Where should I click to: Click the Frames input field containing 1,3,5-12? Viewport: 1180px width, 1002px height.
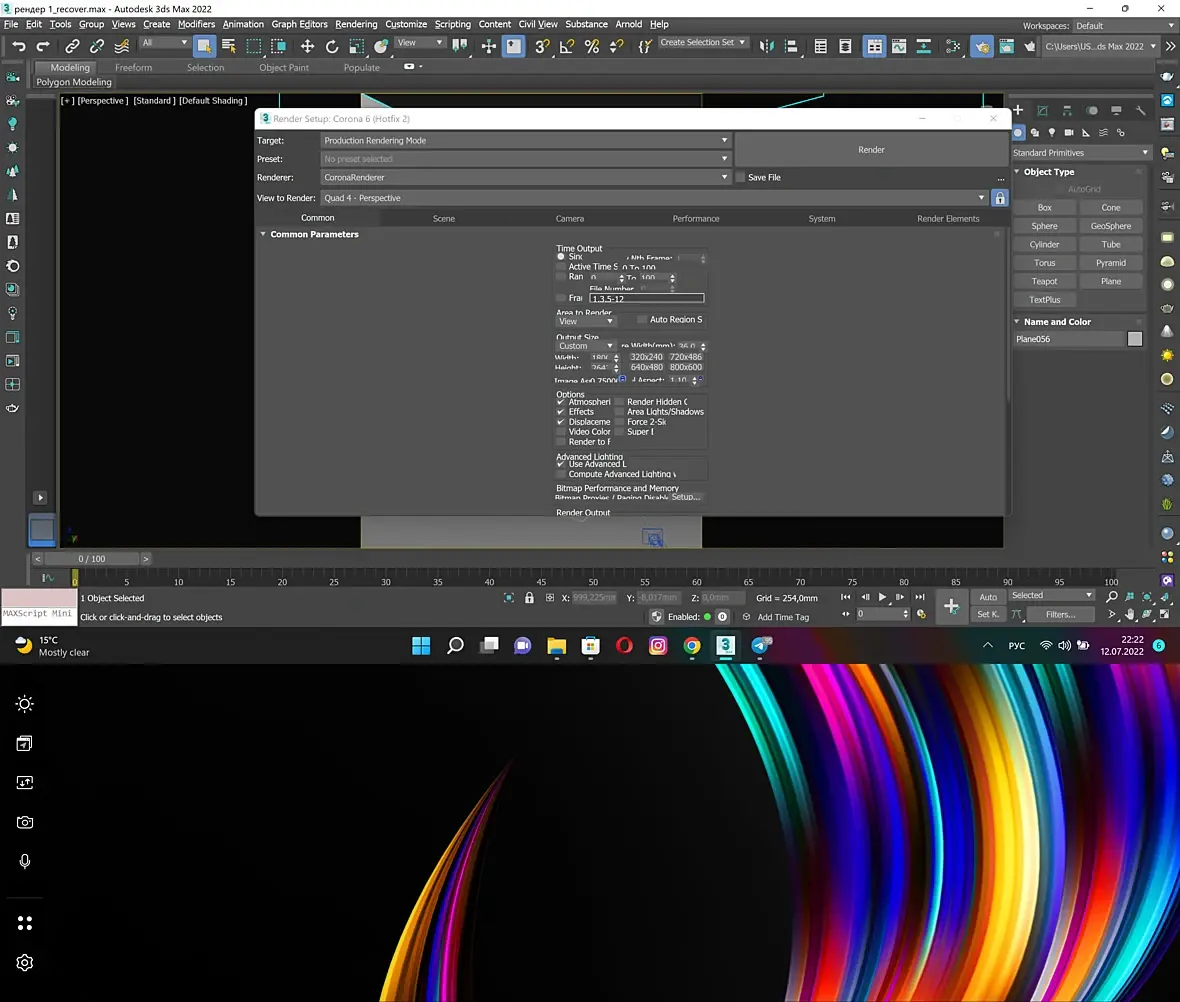[x=647, y=299]
